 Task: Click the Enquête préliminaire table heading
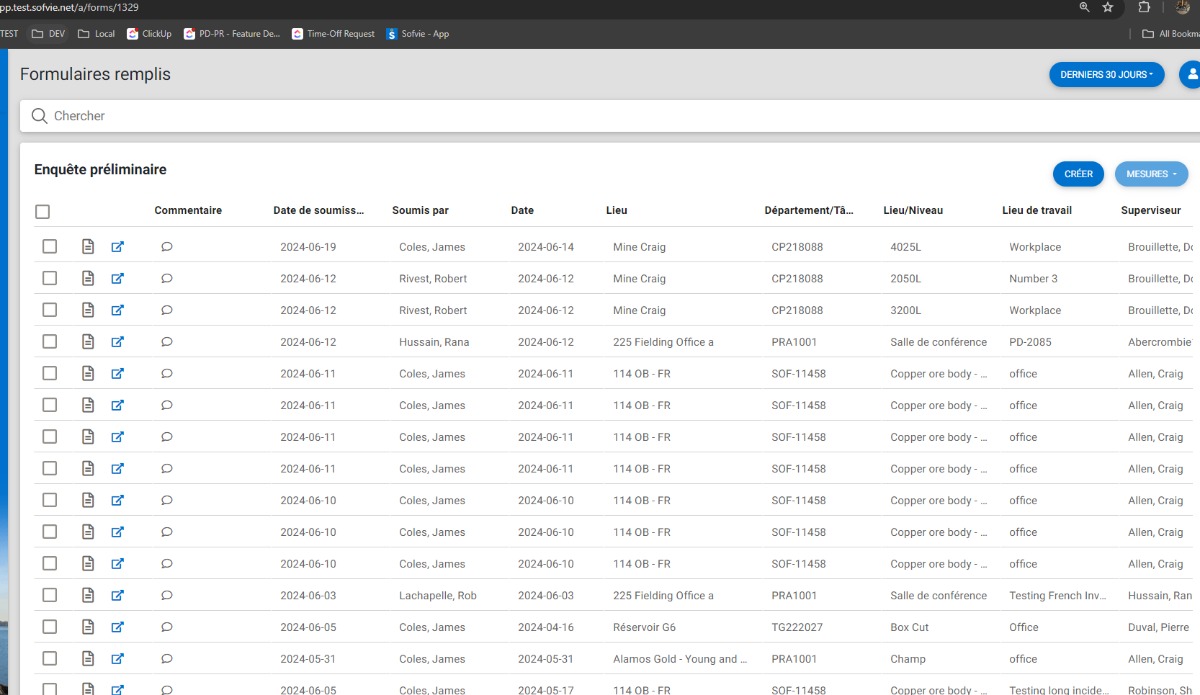point(100,170)
